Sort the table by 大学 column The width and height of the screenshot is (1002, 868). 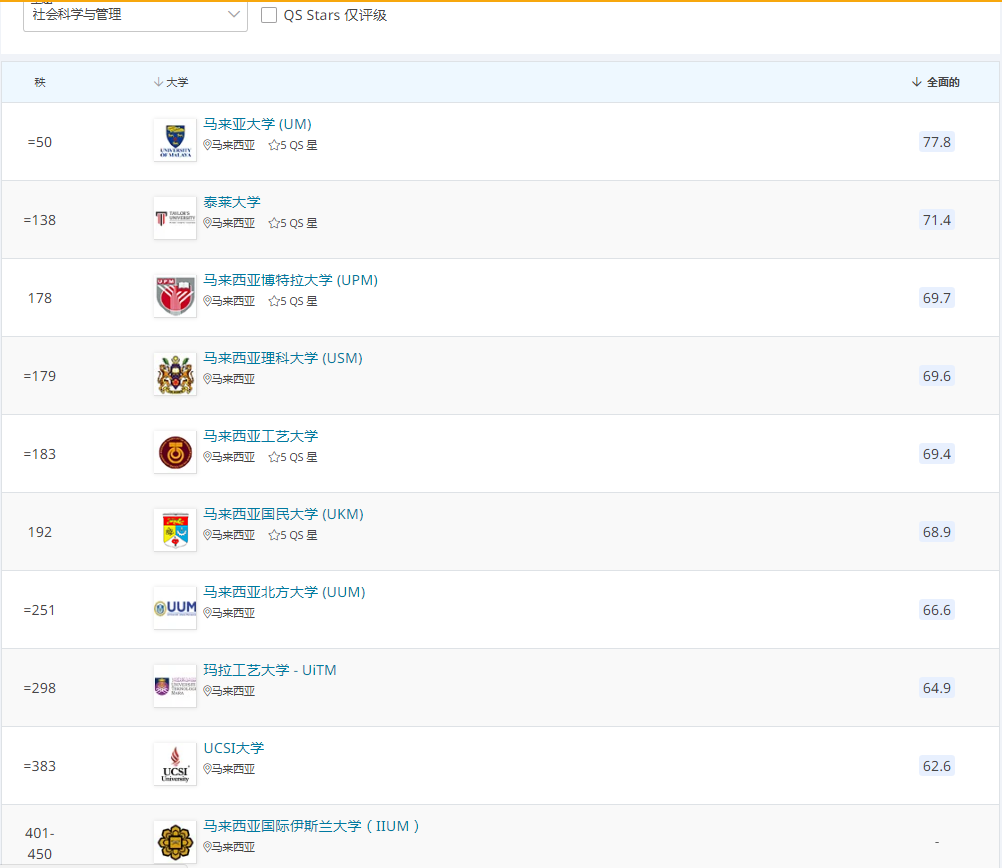171,82
